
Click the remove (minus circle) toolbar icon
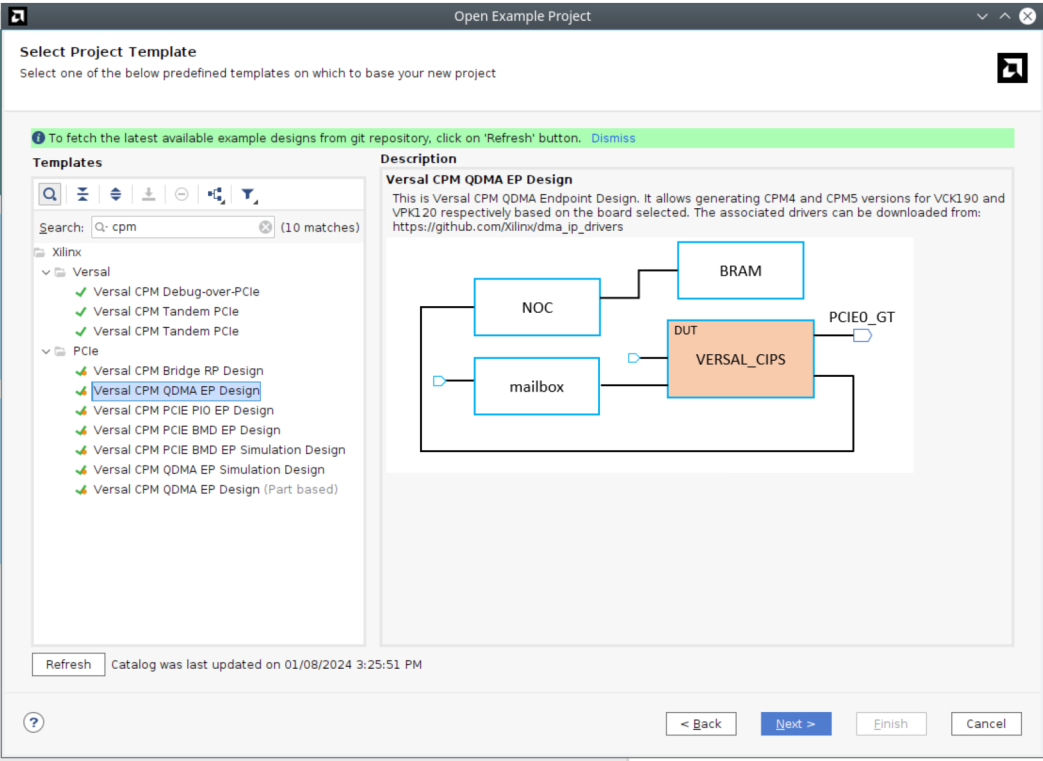click(181, 194)
